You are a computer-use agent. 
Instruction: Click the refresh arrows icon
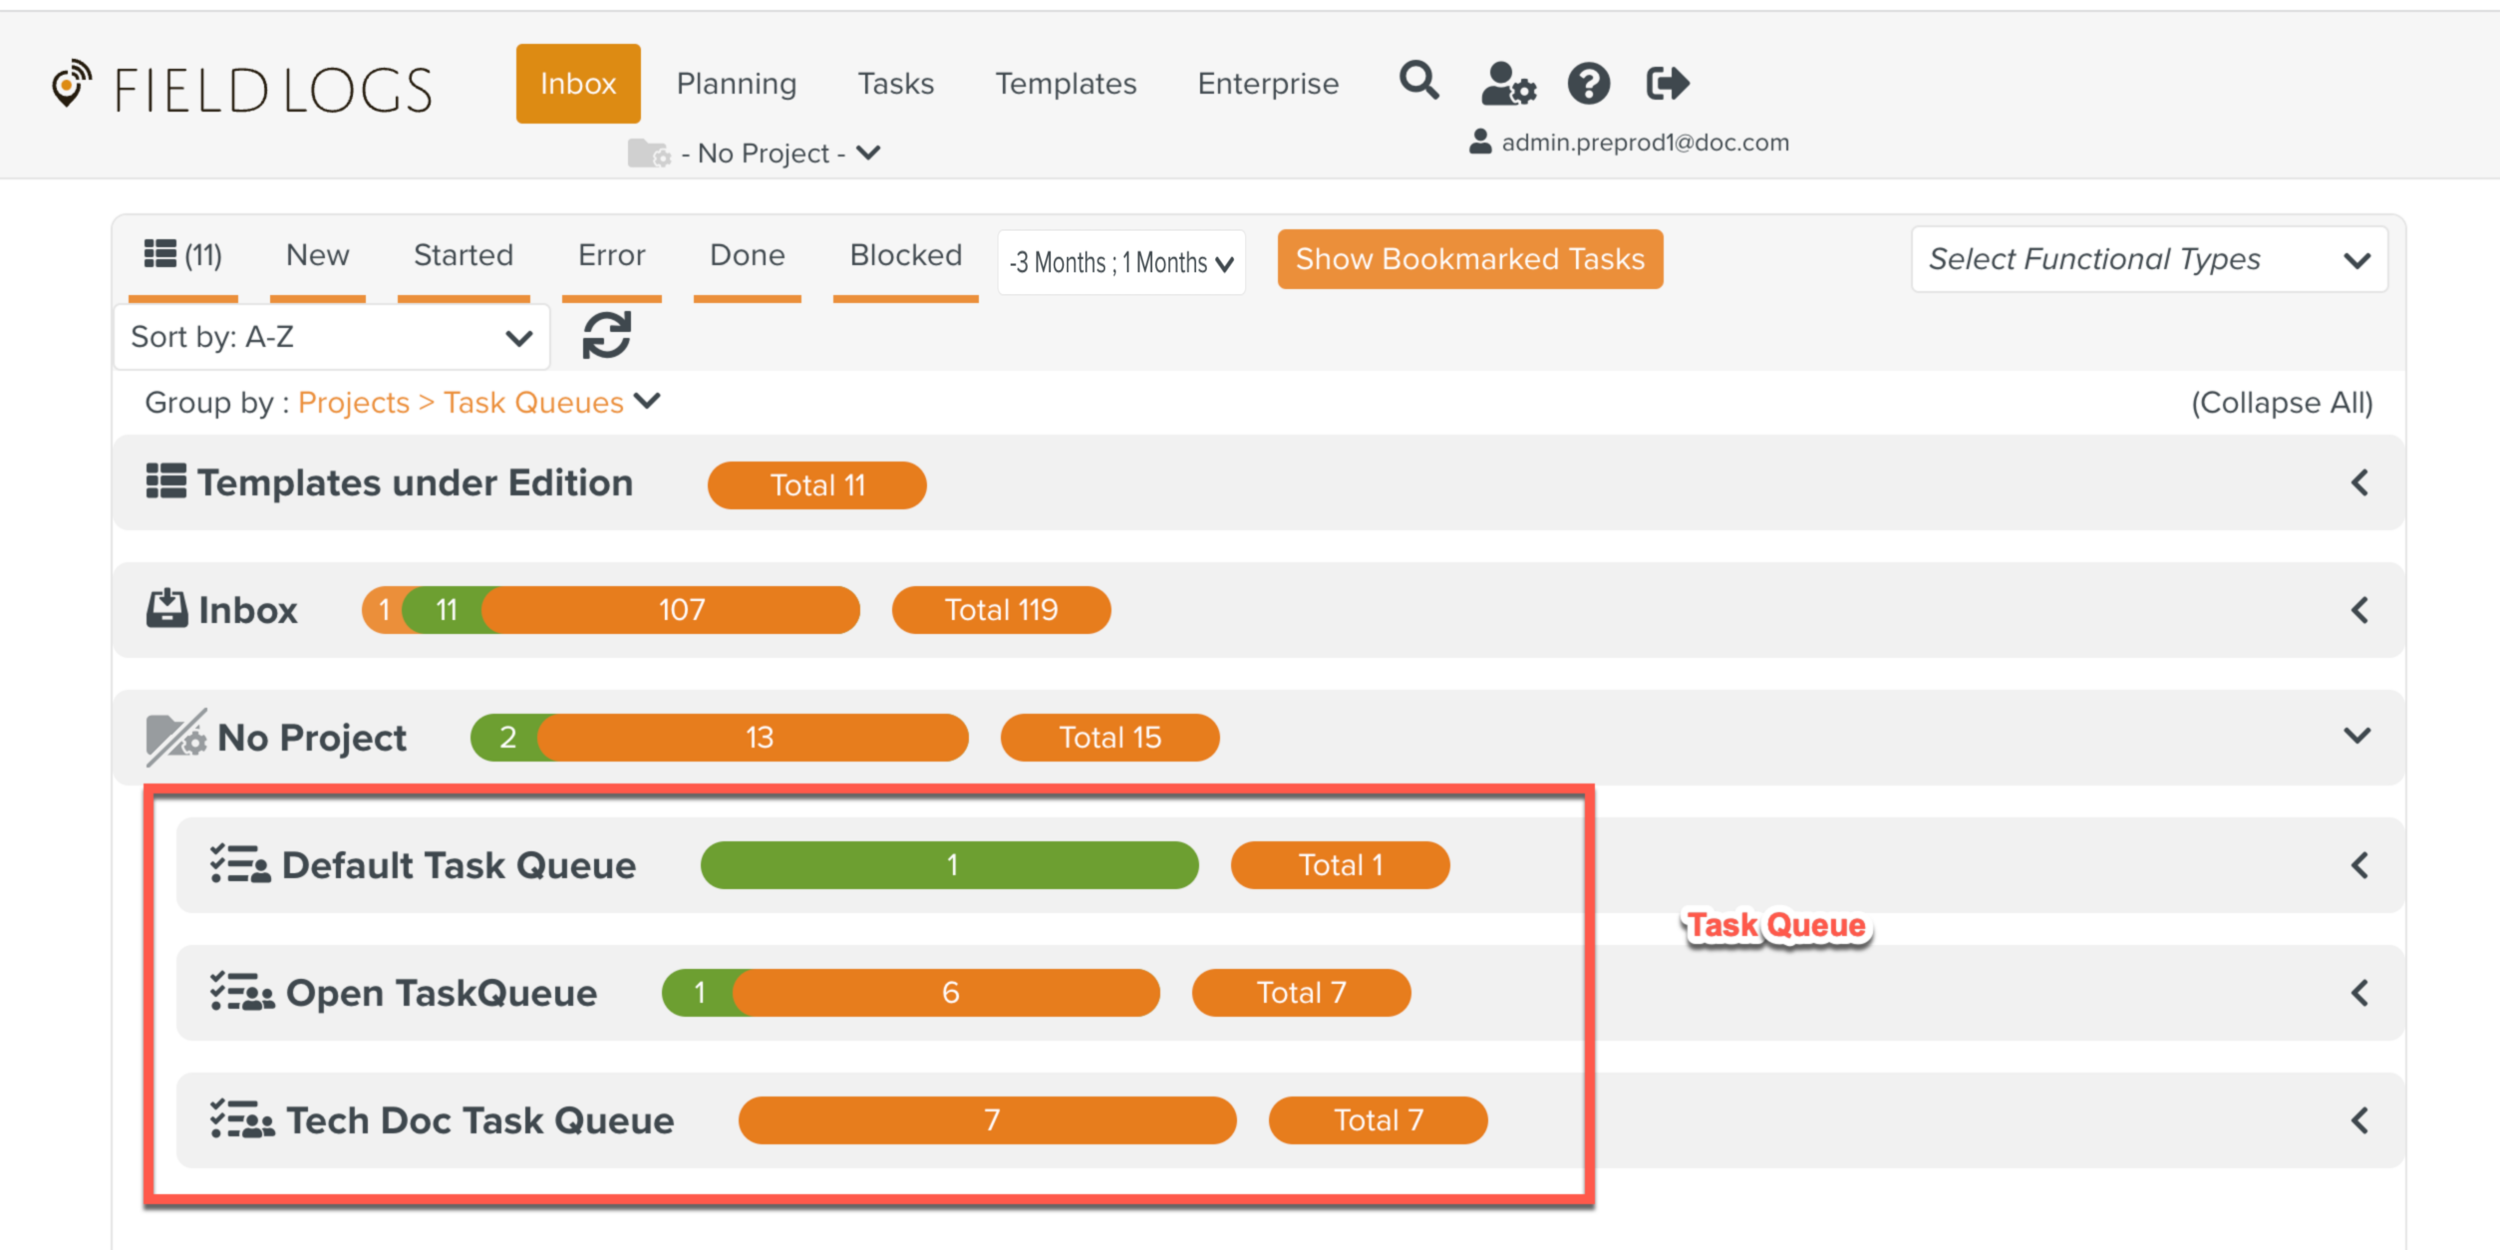click(606, 335)
